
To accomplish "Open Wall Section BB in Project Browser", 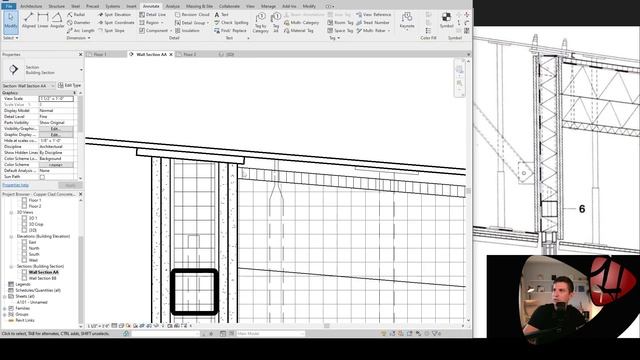I will coord(42,278).
